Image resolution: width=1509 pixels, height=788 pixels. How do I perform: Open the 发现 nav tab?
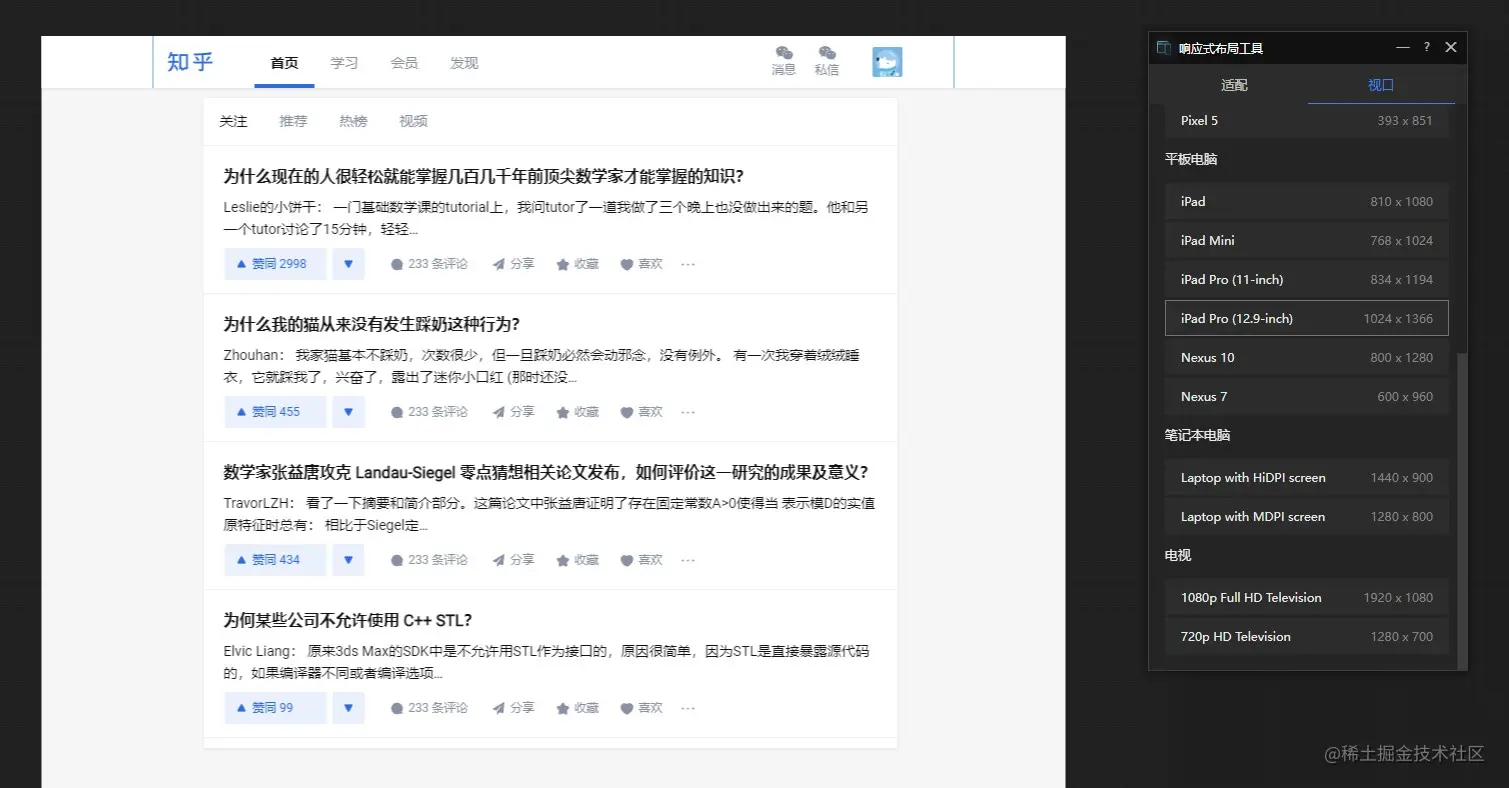click(x=464, y=63)
